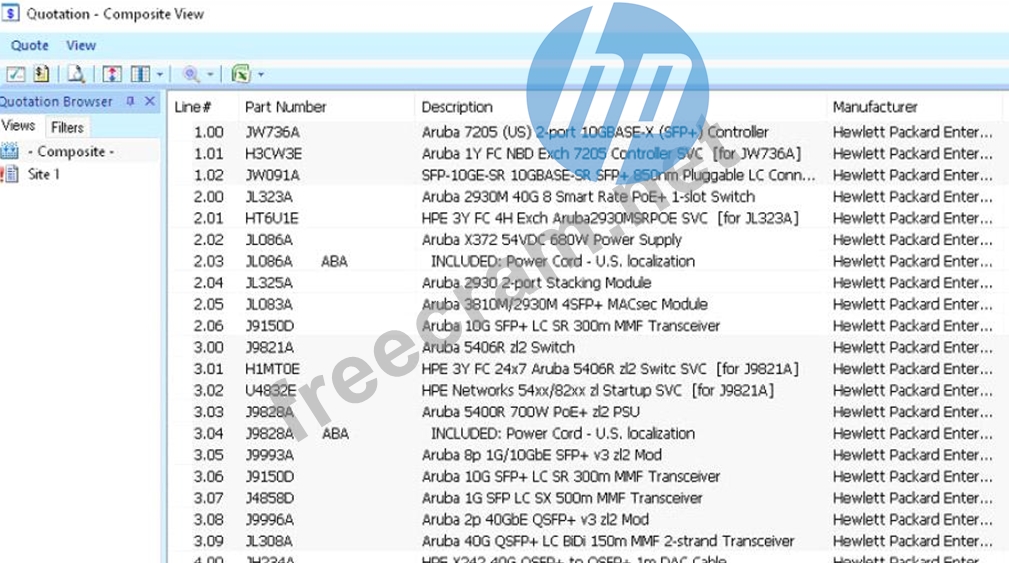Select part number JW091A
The width and height of the screenshot is (1009, 563).
click(x=272, y=175)
